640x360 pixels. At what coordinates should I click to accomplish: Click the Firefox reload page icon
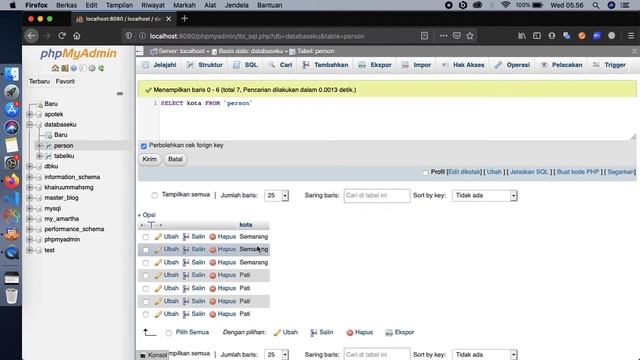[x=62, y=36]
